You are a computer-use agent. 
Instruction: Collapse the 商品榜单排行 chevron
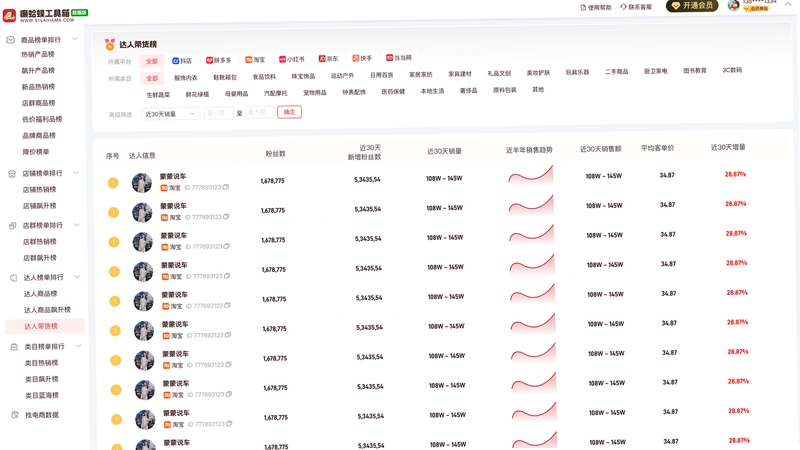click(74, 39)
